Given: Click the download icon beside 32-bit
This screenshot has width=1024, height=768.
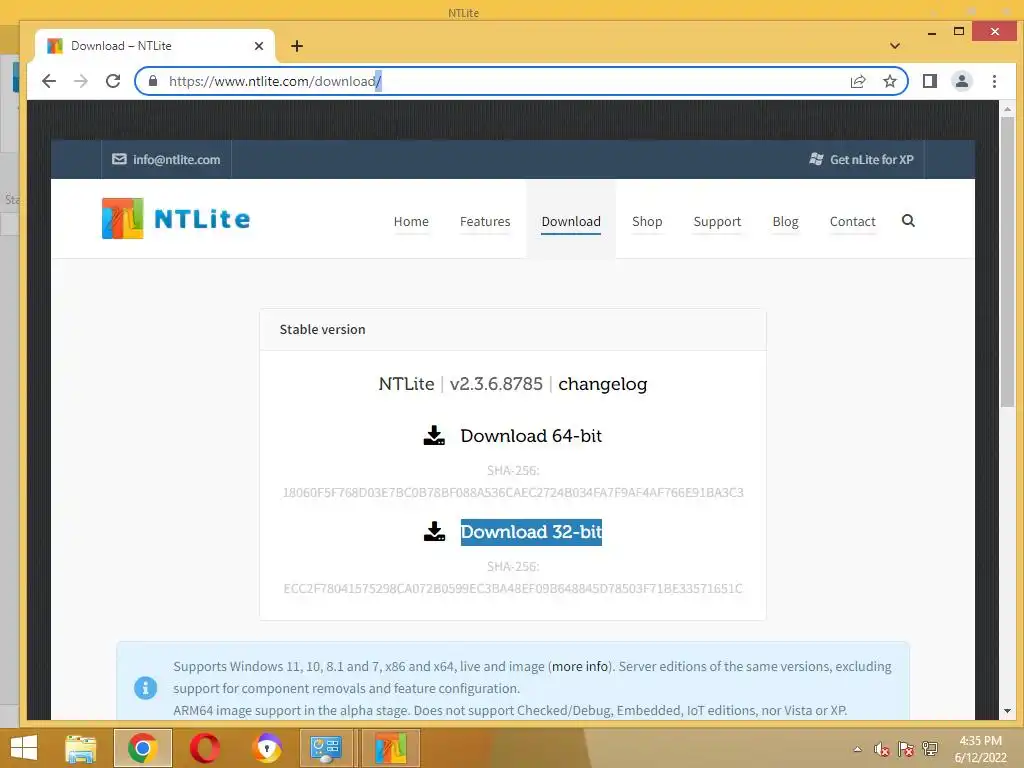Looking at the screenshot, I should tap(434, 532).
